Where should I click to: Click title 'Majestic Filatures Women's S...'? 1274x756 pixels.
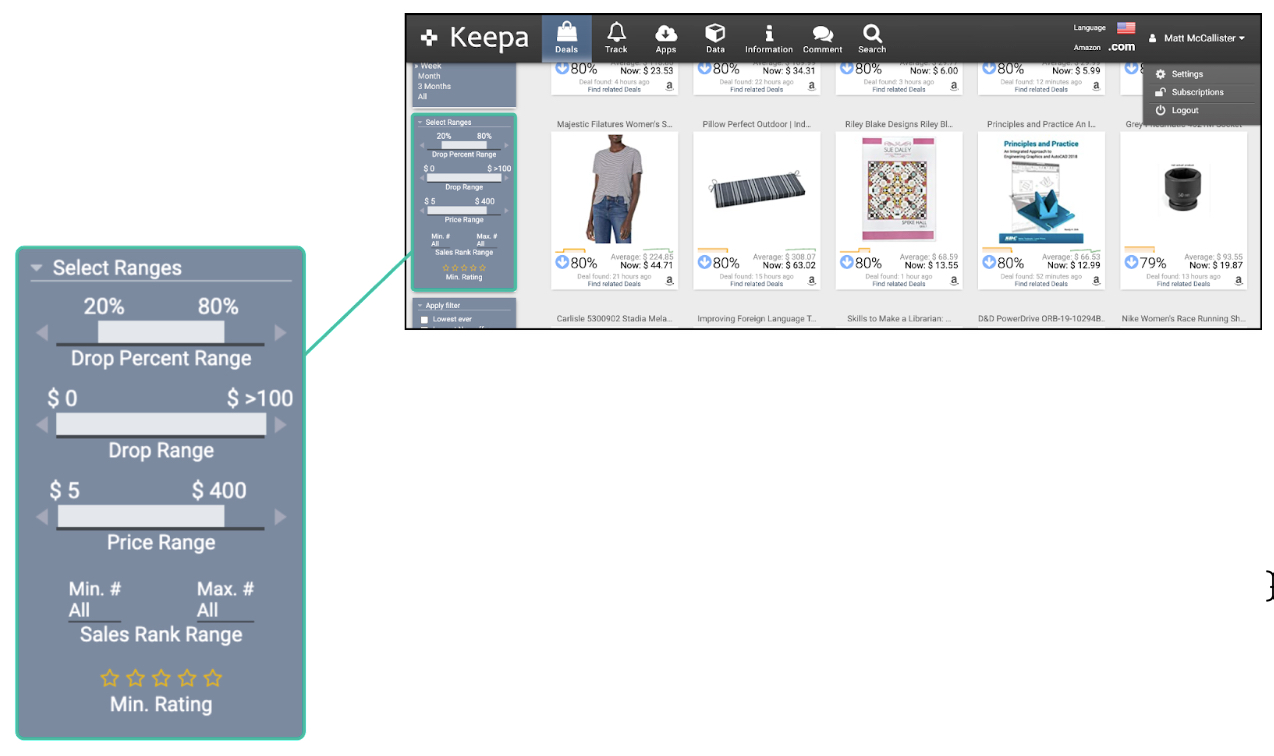(x=614, y=125)
